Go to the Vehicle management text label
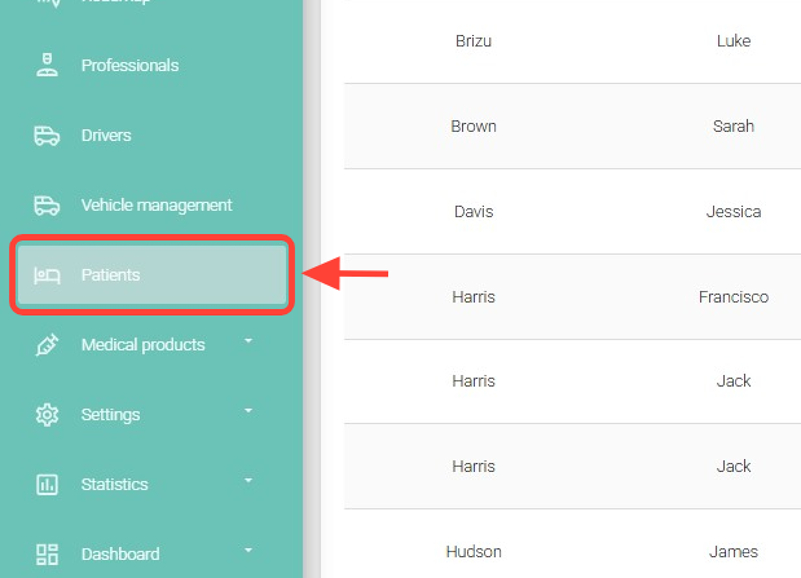 tap(156, 205)
